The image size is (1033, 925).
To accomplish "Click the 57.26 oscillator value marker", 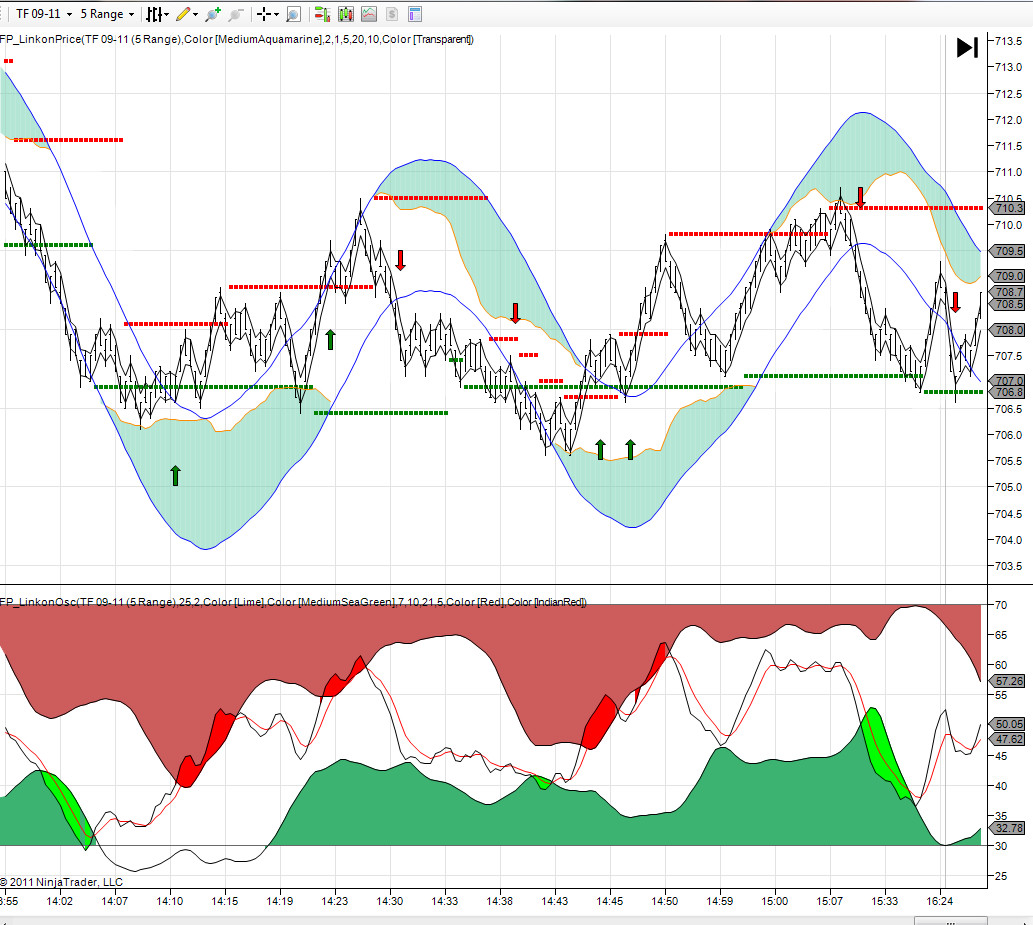I will point(1008,681).
